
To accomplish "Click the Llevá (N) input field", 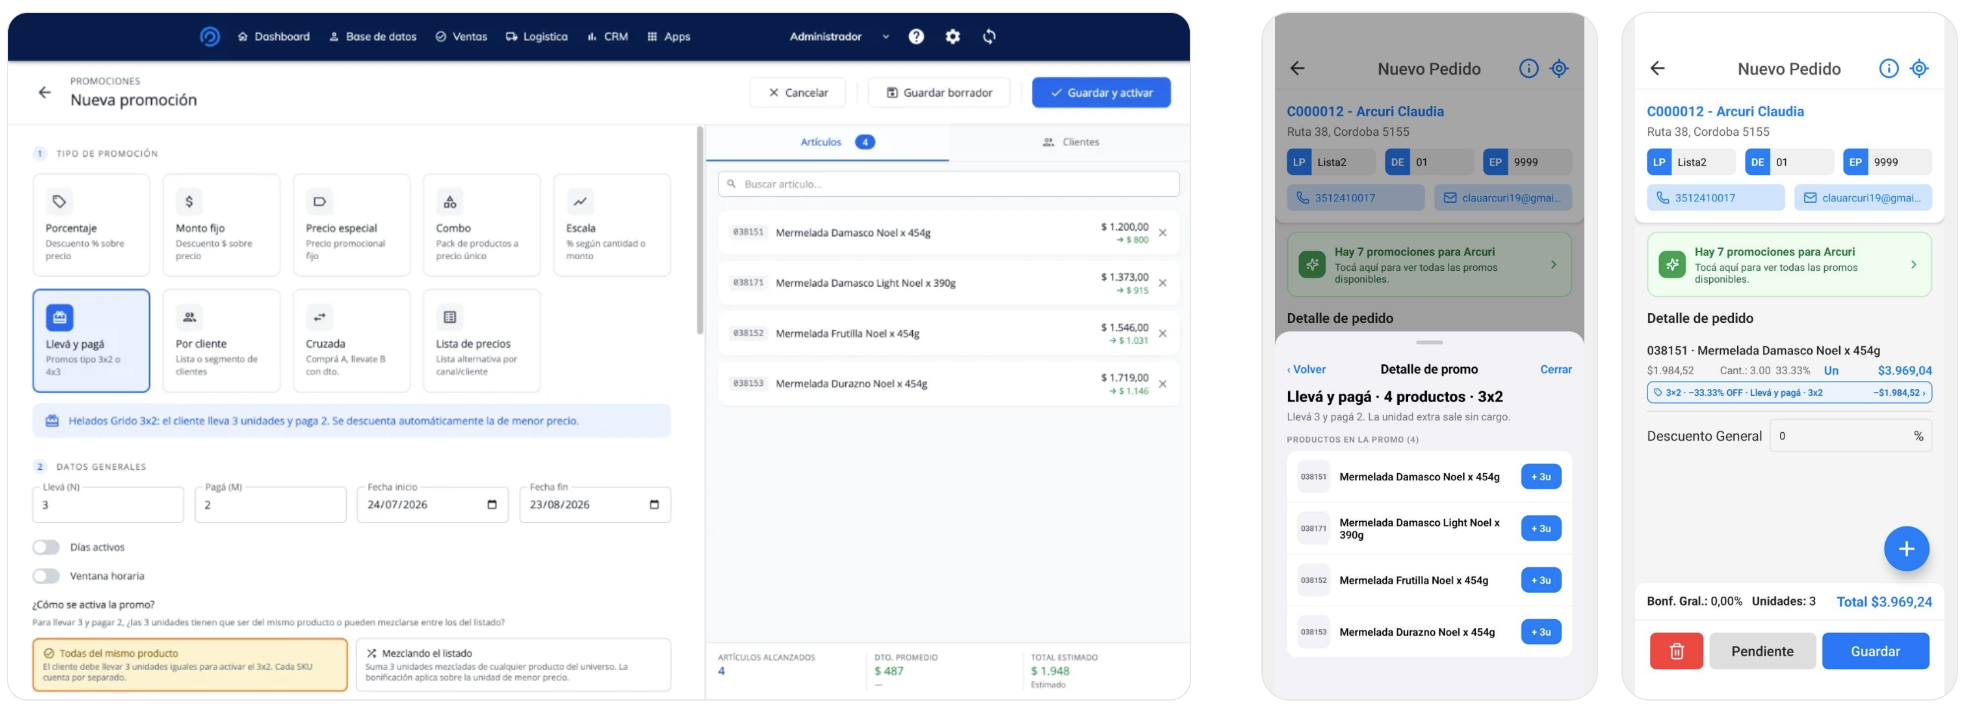I will click(x=108, y=505).
